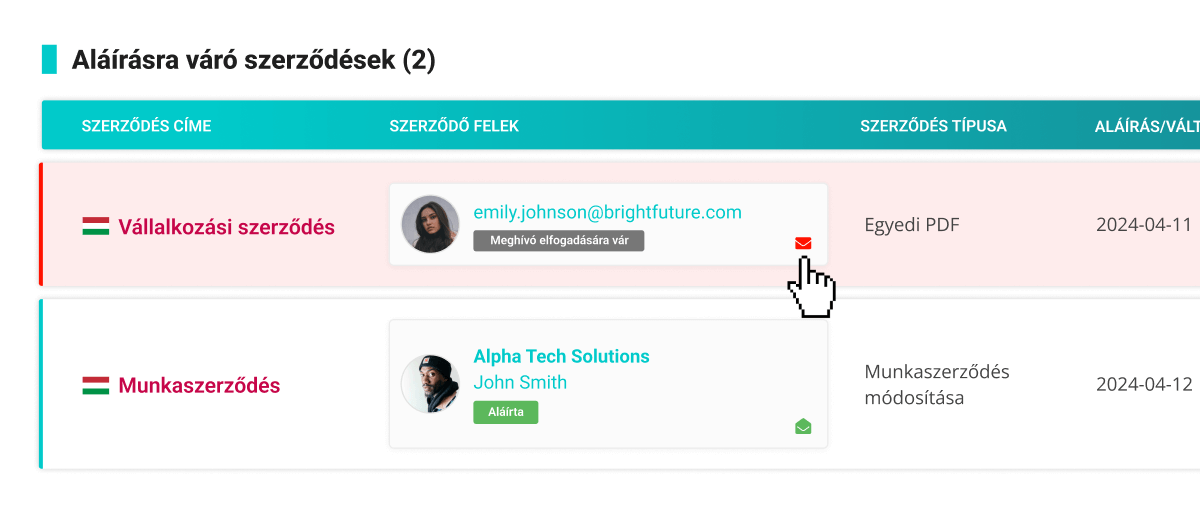
Task: Click the 'Egyedi PDF' contract type cell
Action: click(911, 225)
